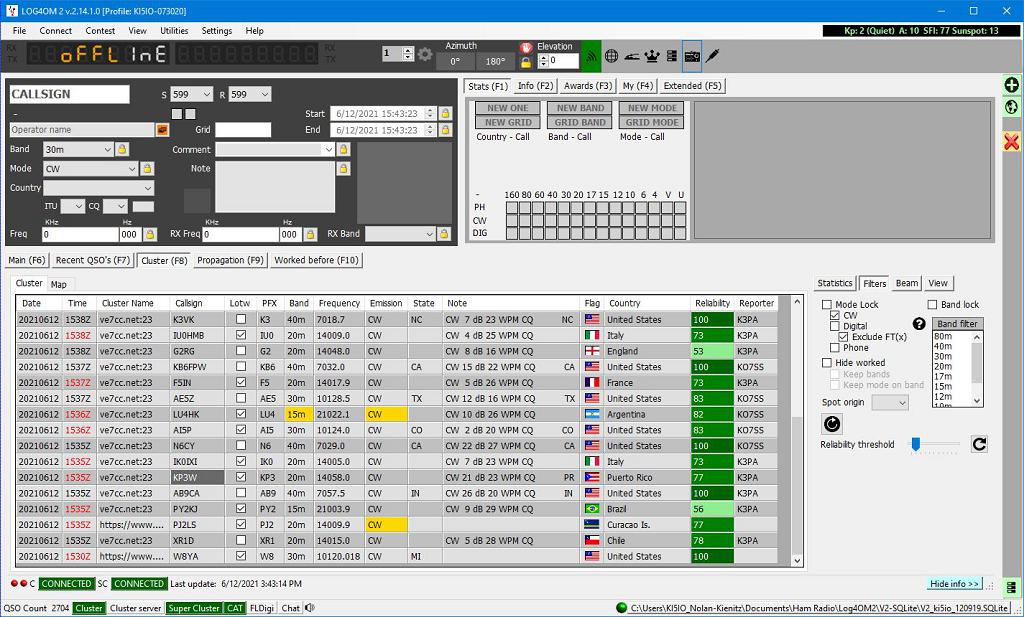Image resolution: width=1024 pixels, height=617 pixels.
Task: Open the globe map icon in toolbar
Action: tap(611, 56)
